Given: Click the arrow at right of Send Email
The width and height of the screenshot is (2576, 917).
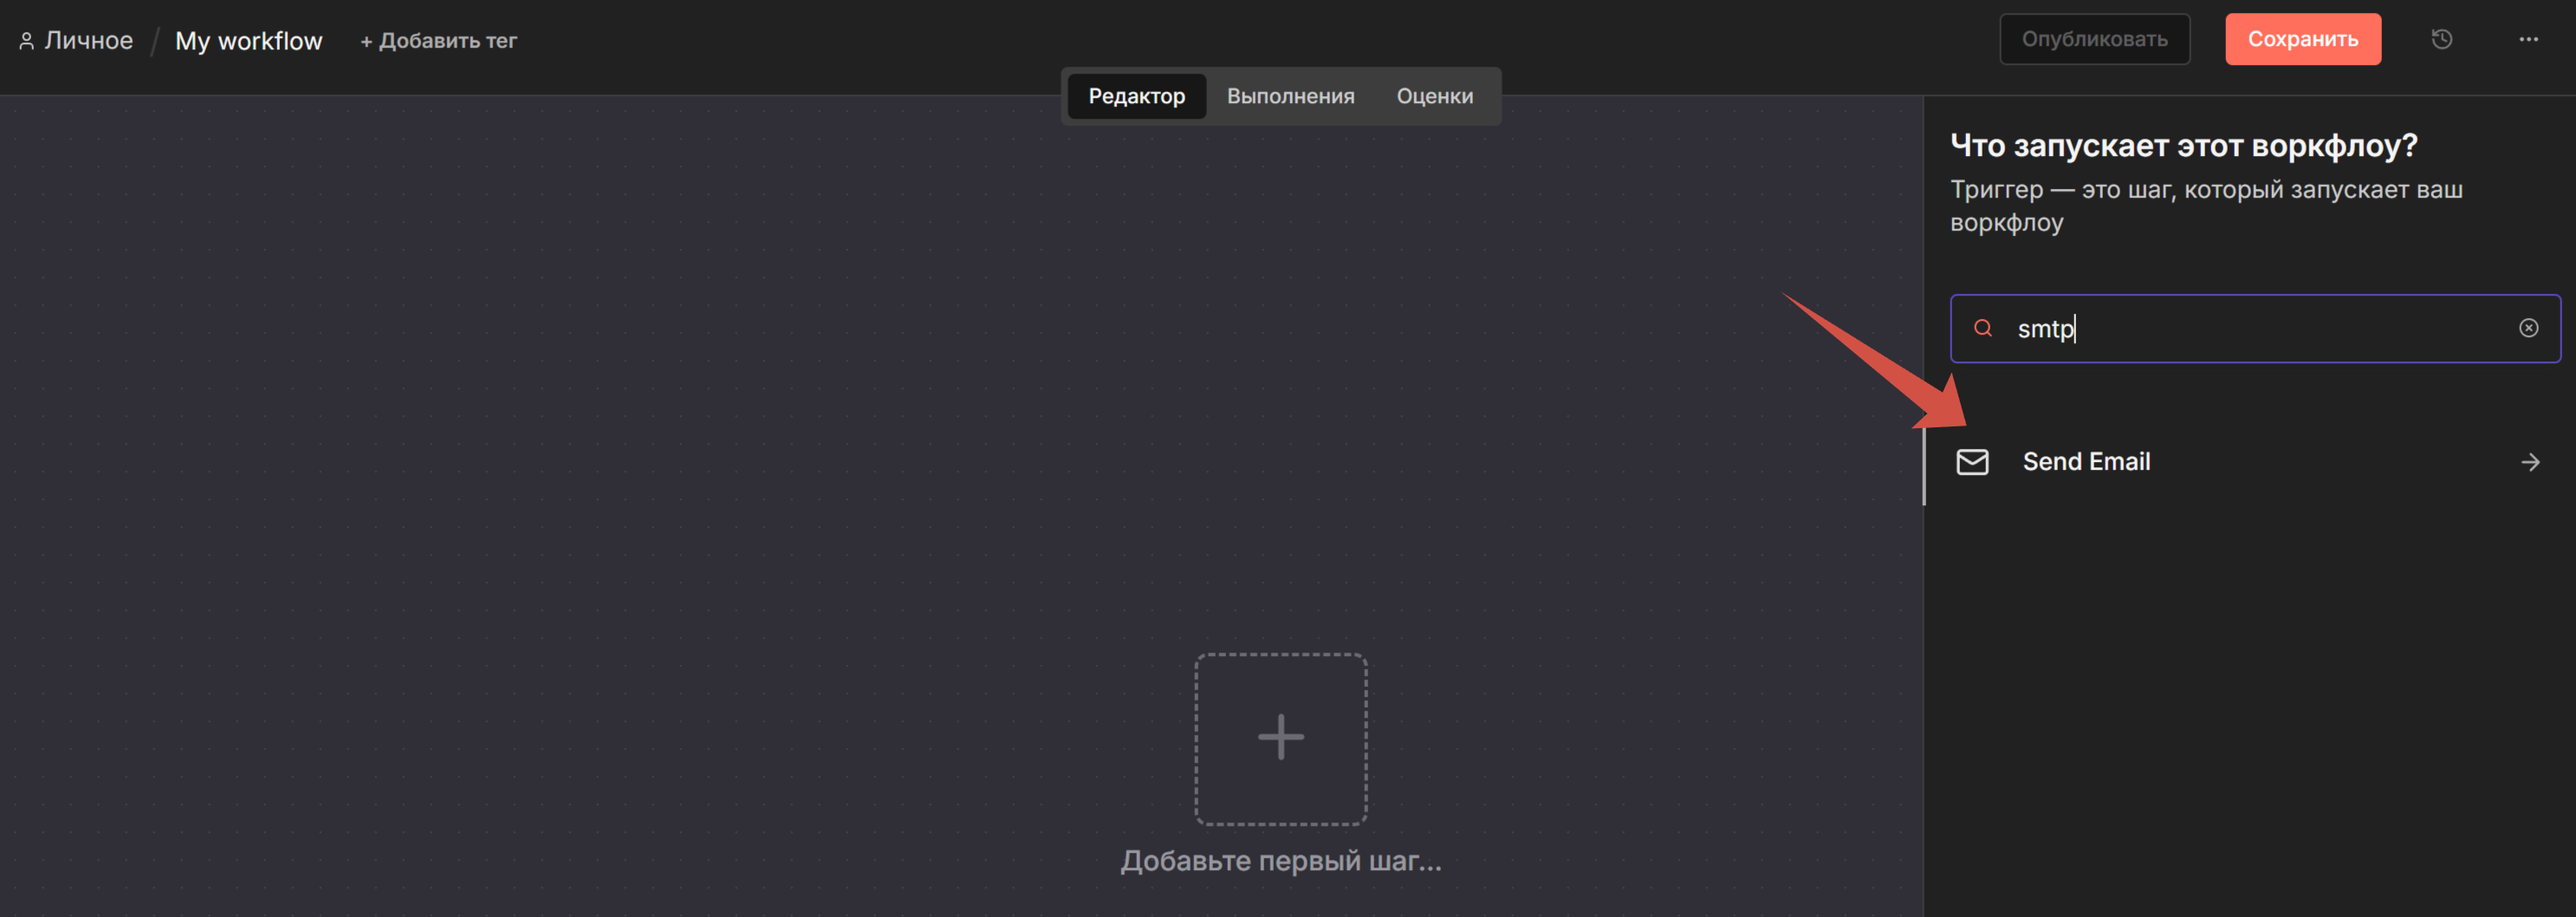Looking at the screenshot, I should pyautogui.click(x=2530, y=462).
